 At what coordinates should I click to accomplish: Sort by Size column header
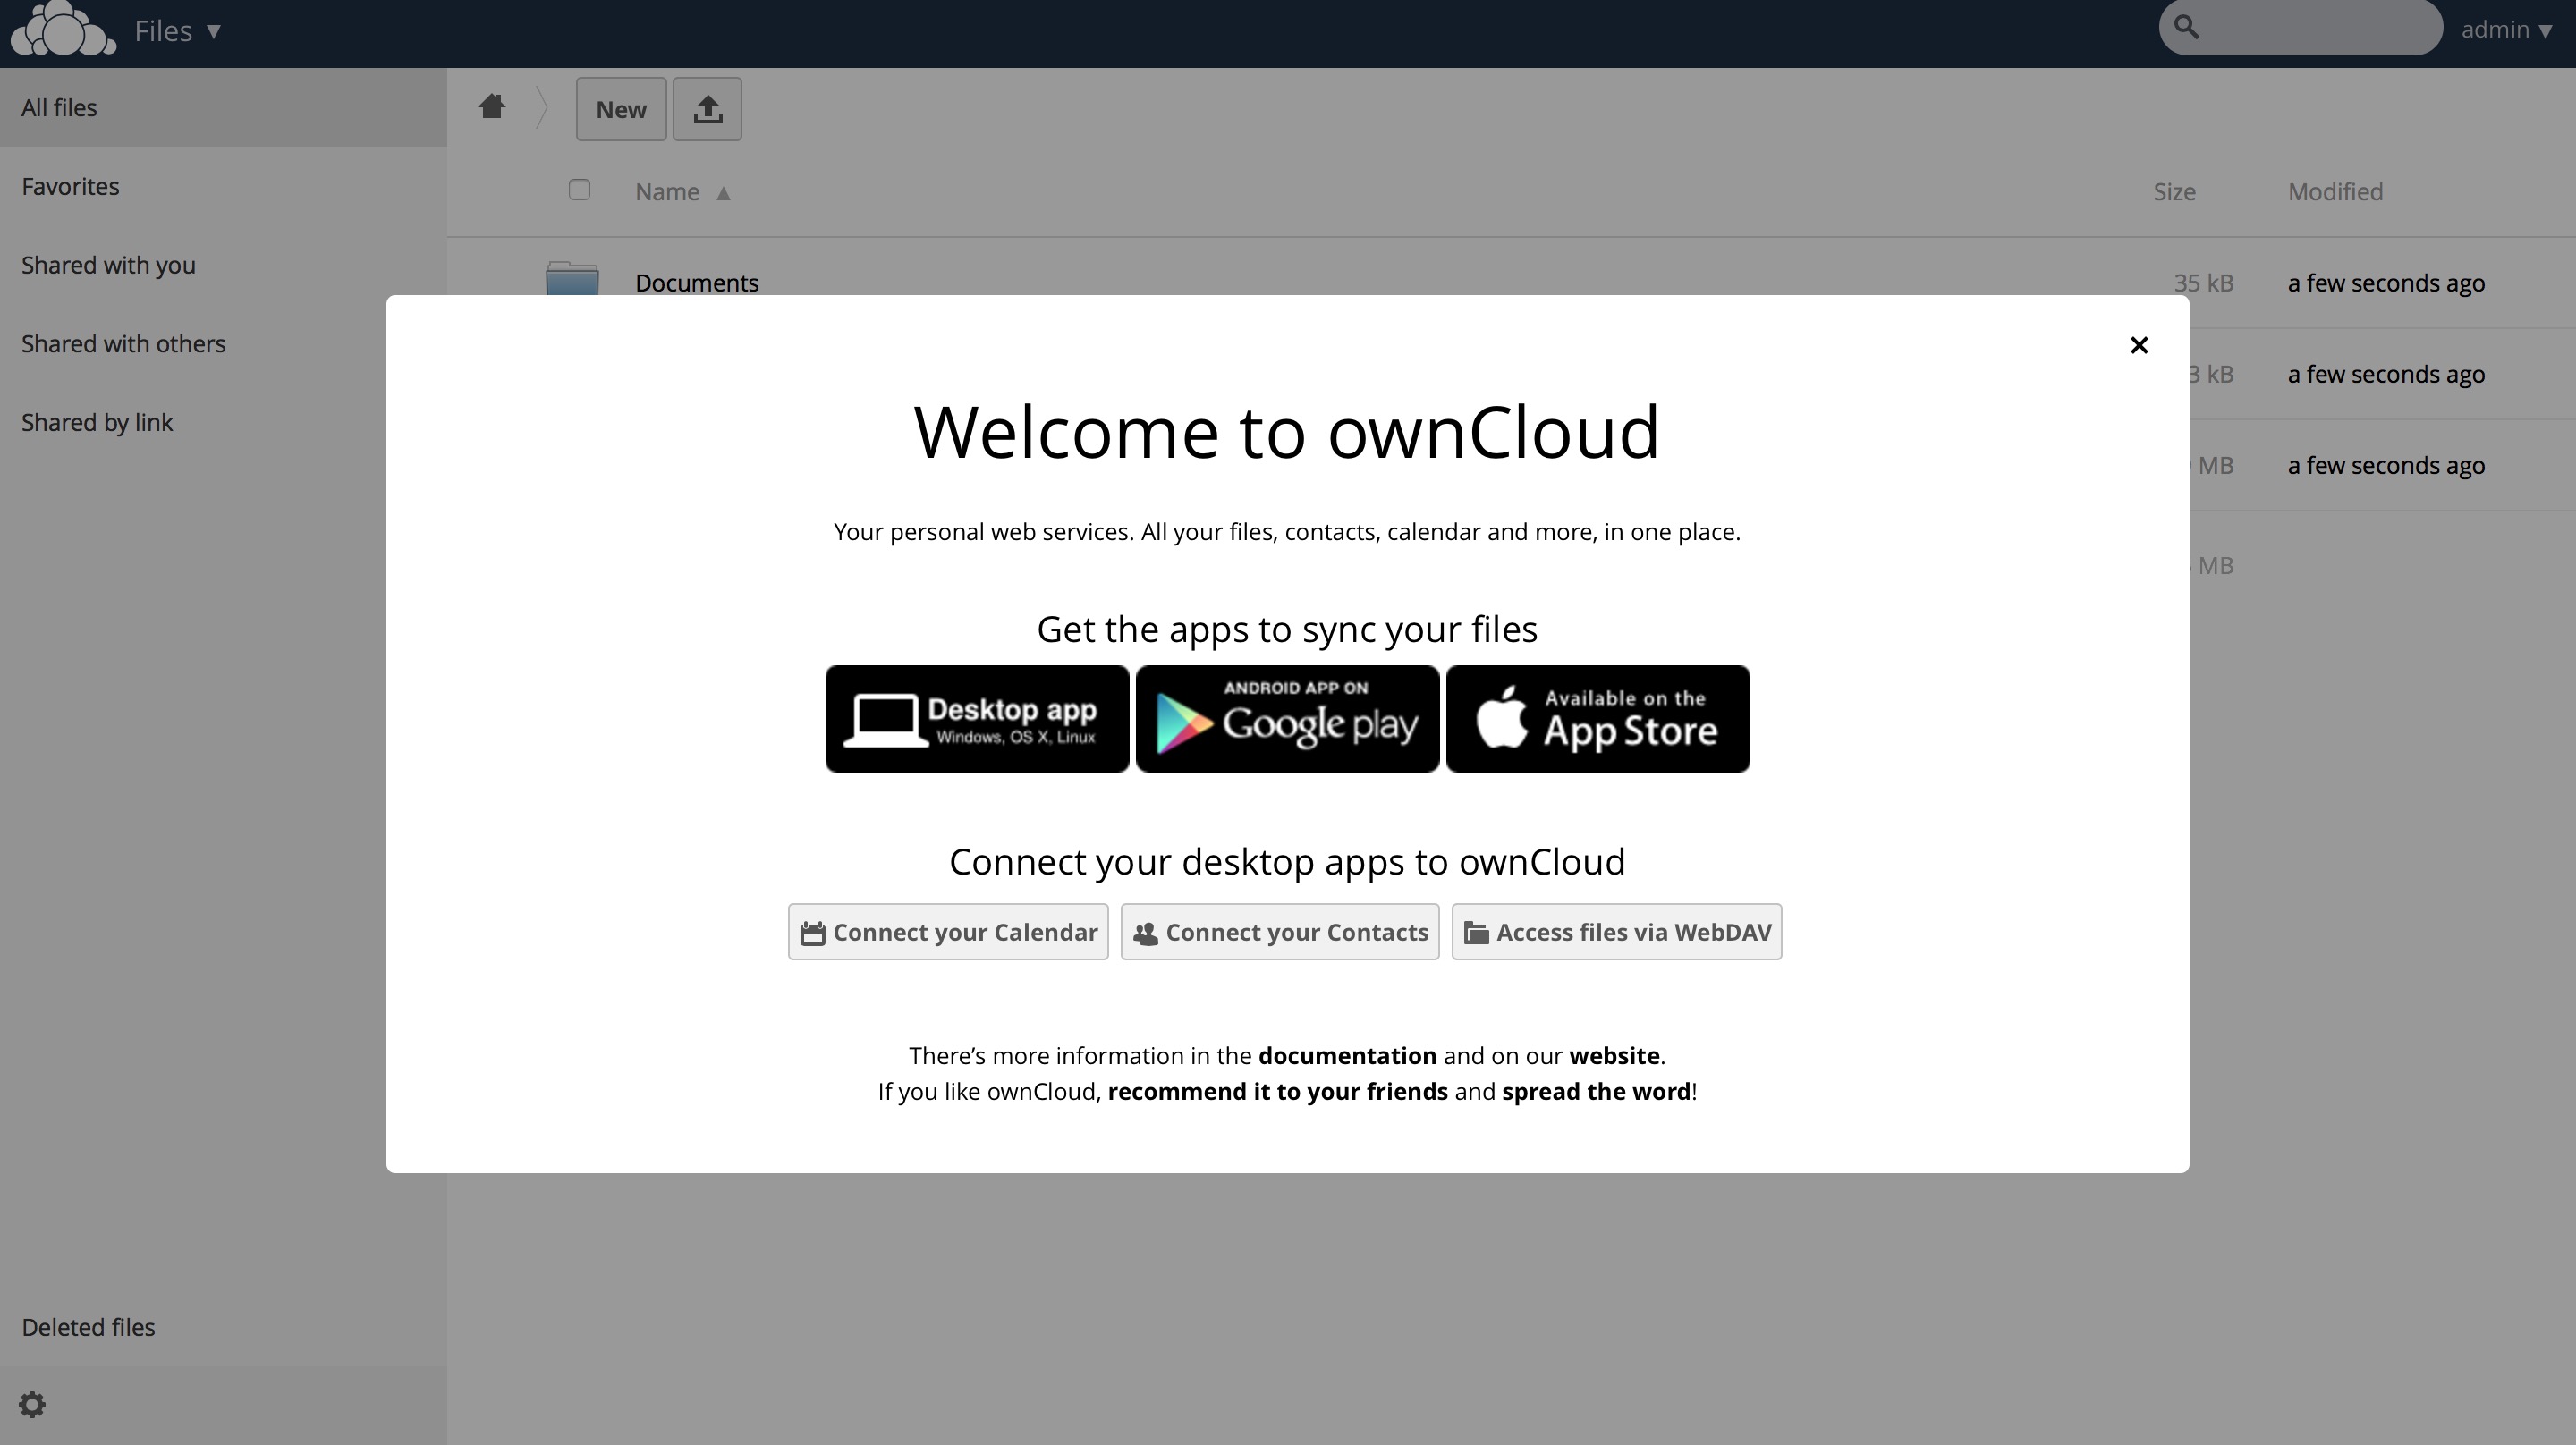point(2174,192)
